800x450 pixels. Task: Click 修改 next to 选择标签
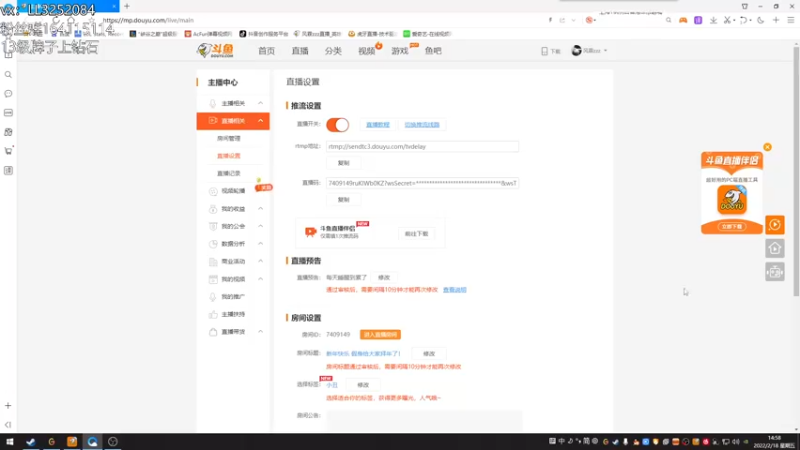tap(363, 385)
